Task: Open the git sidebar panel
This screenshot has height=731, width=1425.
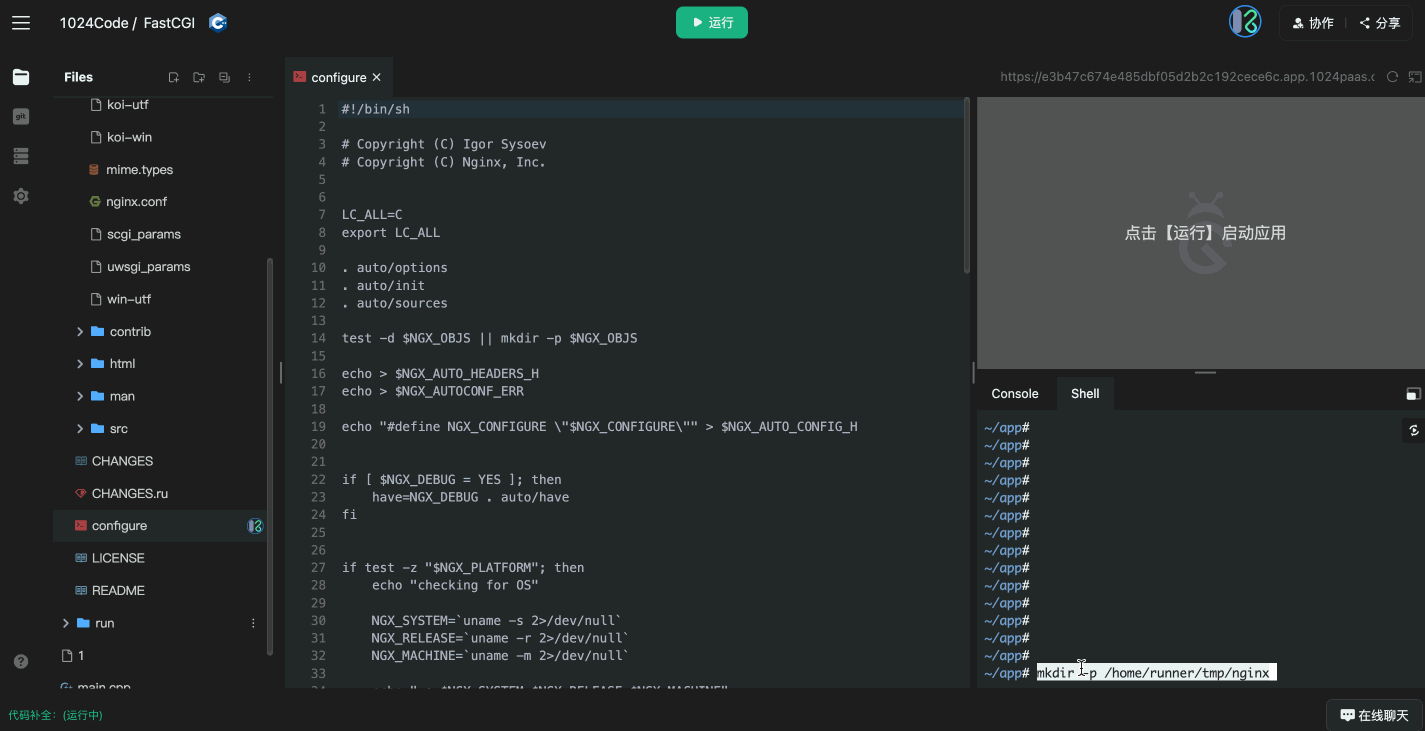Action: [x=21, y=117]
